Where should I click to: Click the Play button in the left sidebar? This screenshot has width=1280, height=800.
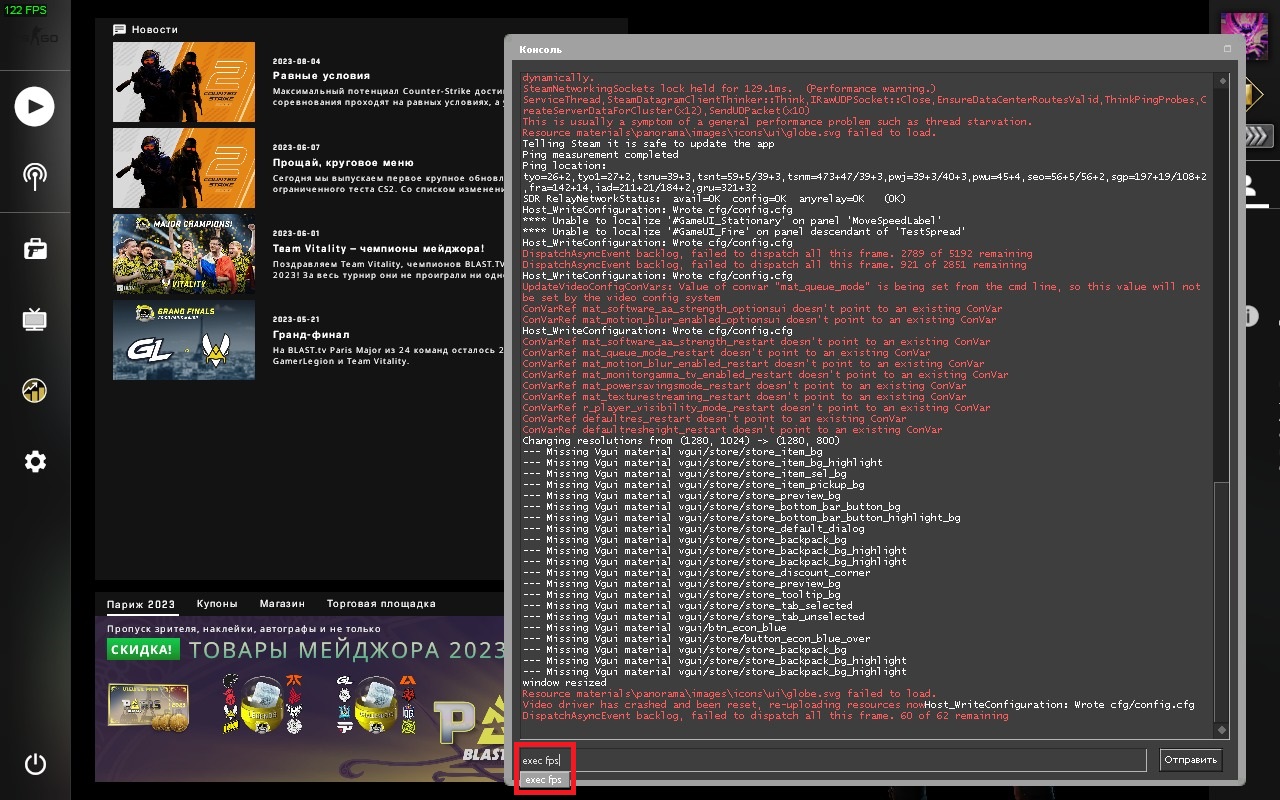pos(35,107)
